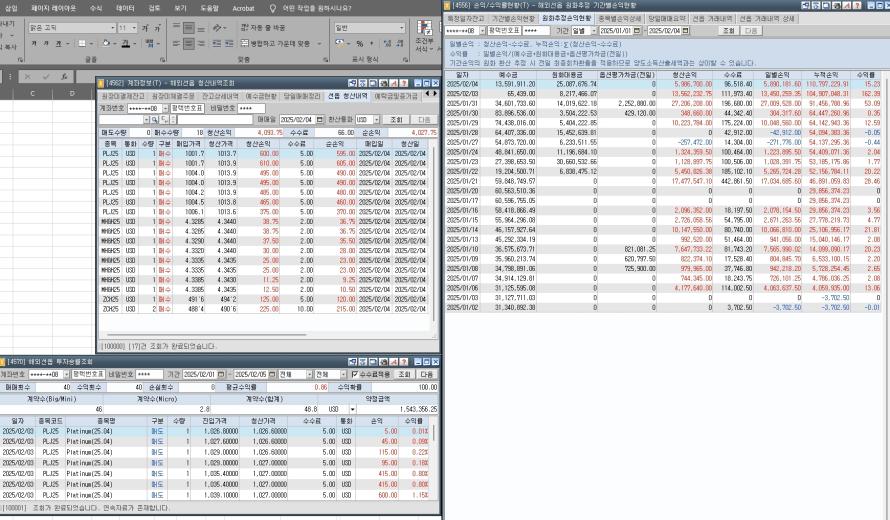Apply percent style in Excel number group

pos(359,43)
